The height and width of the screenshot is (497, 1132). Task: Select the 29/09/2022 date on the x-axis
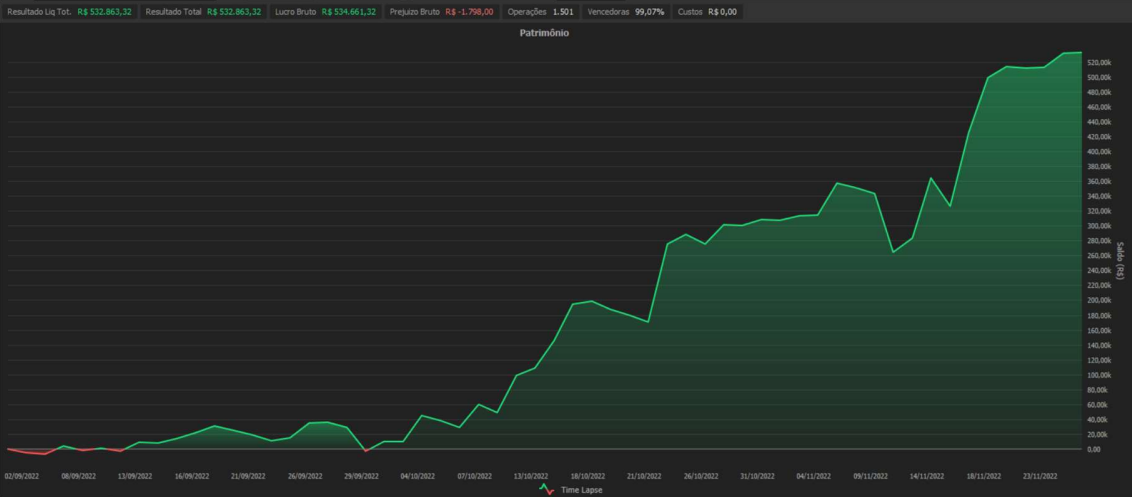pos(361,477)
